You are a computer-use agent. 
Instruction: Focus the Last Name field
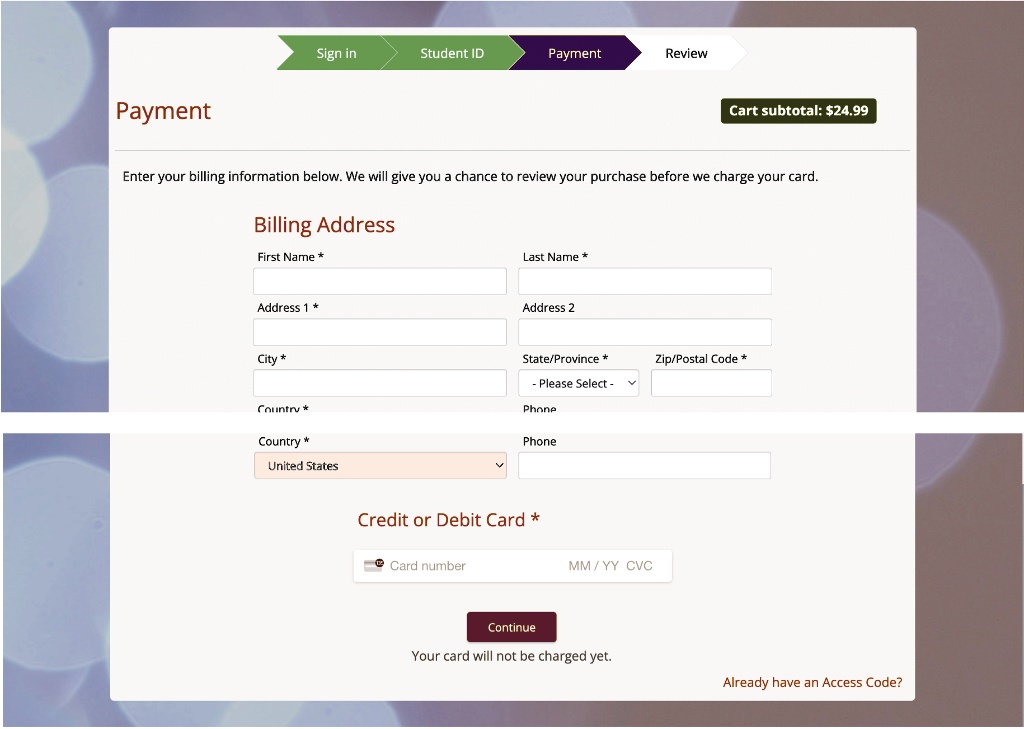[645, 281]
